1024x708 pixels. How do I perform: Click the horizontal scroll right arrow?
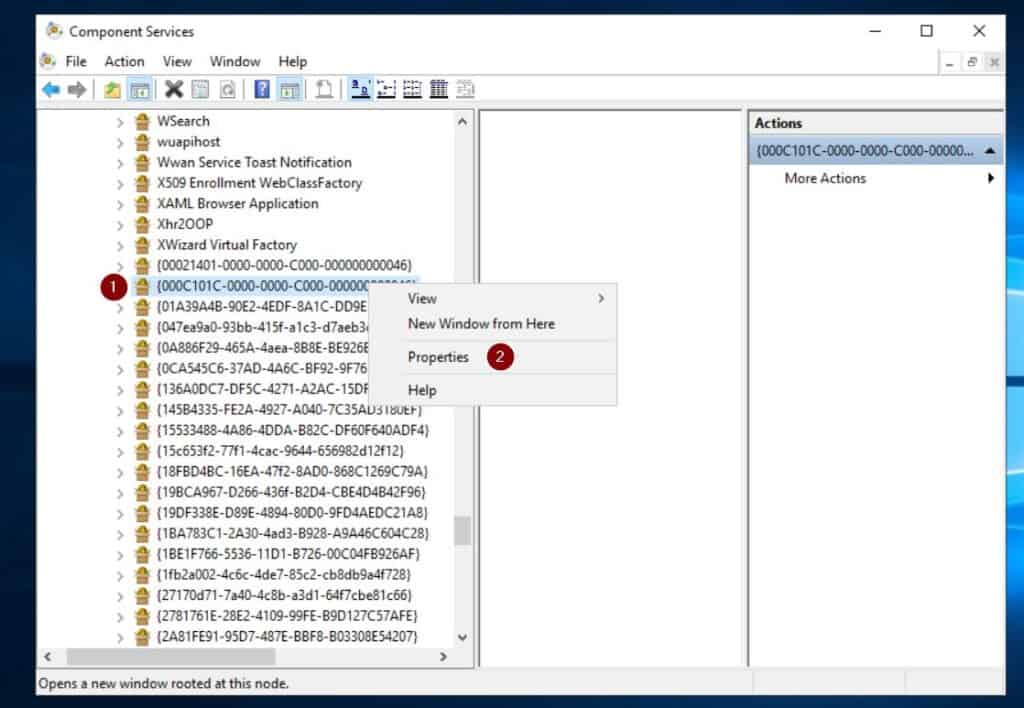[x=443, y=656]
